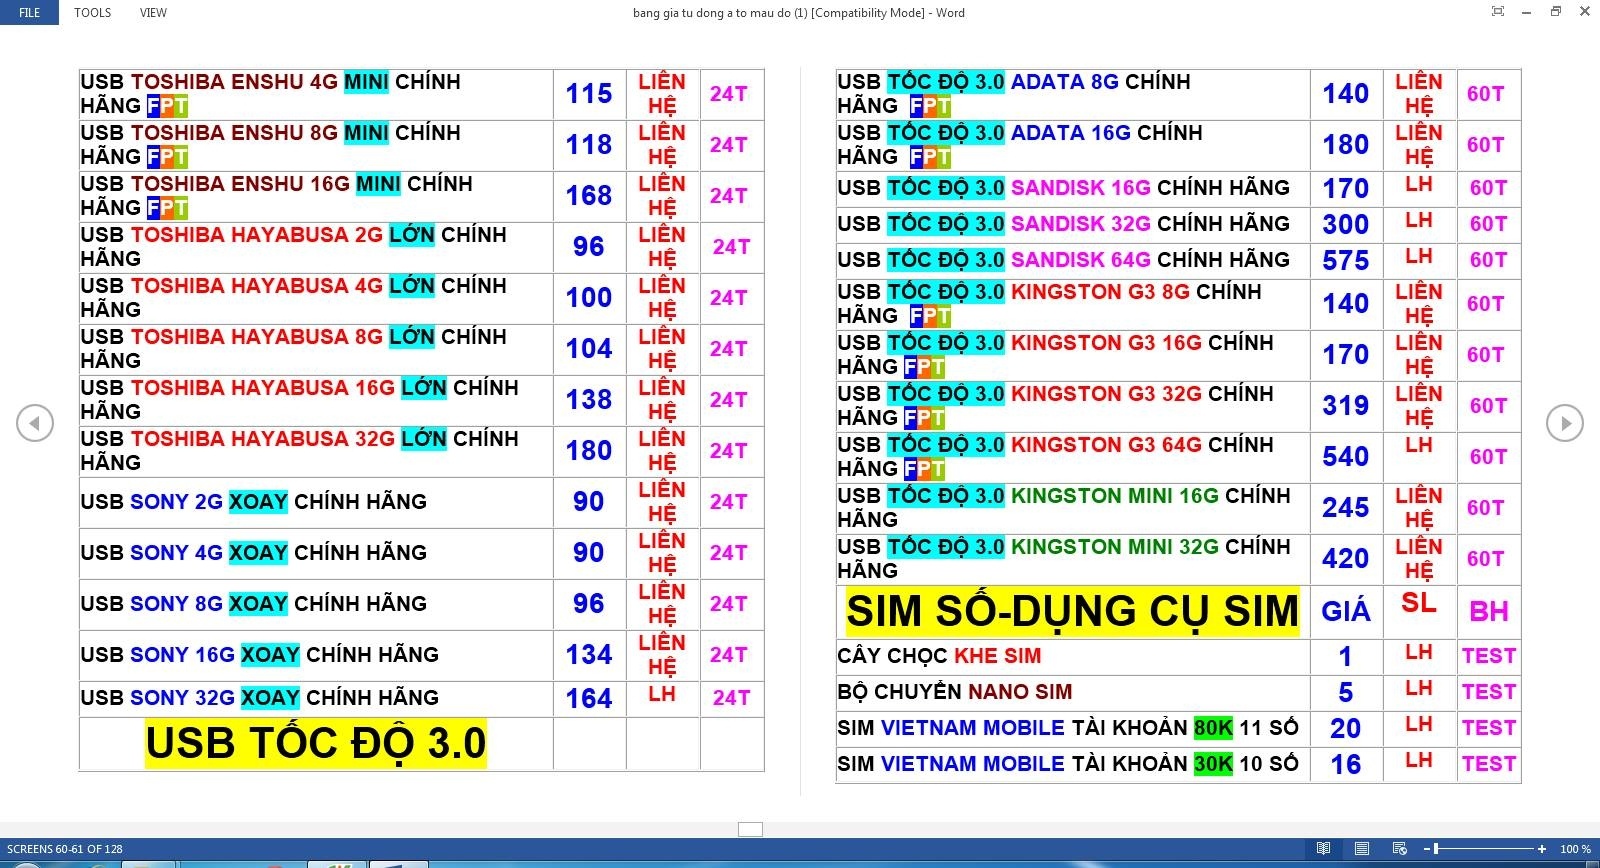Select USB TOSHIBA HAYABUSA 2G LỚN row text
The width and height of the screenshot is (1600, 868).
[x=294, y=247]
